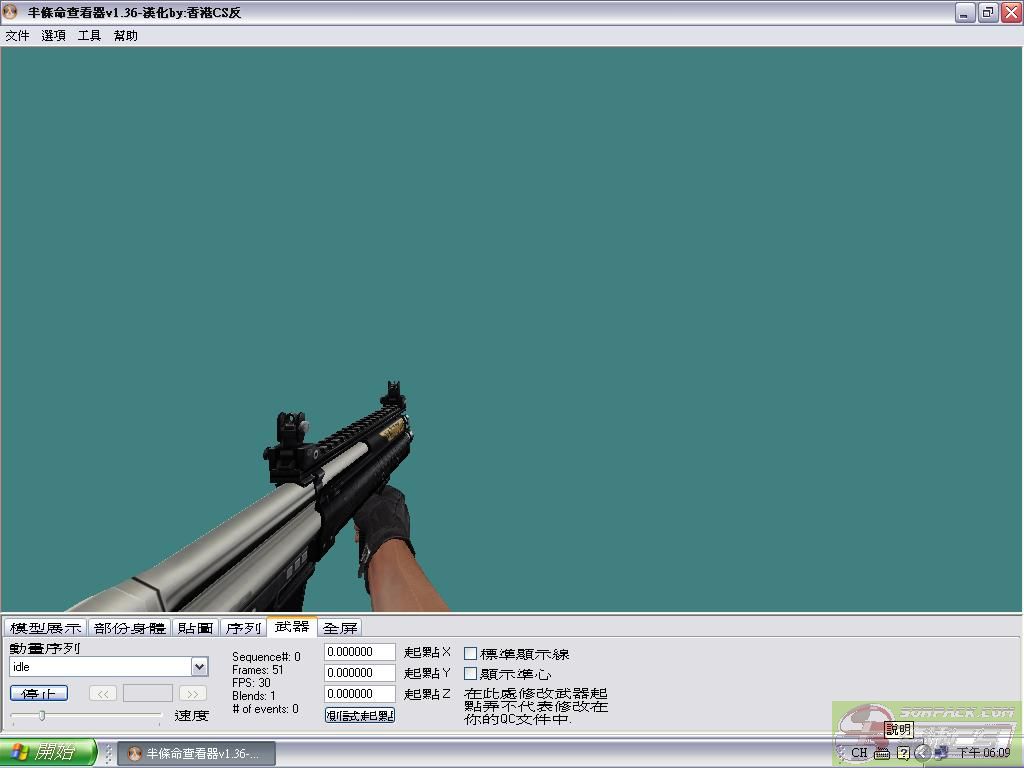Open the 選項 Options menu

click(53, 36)
